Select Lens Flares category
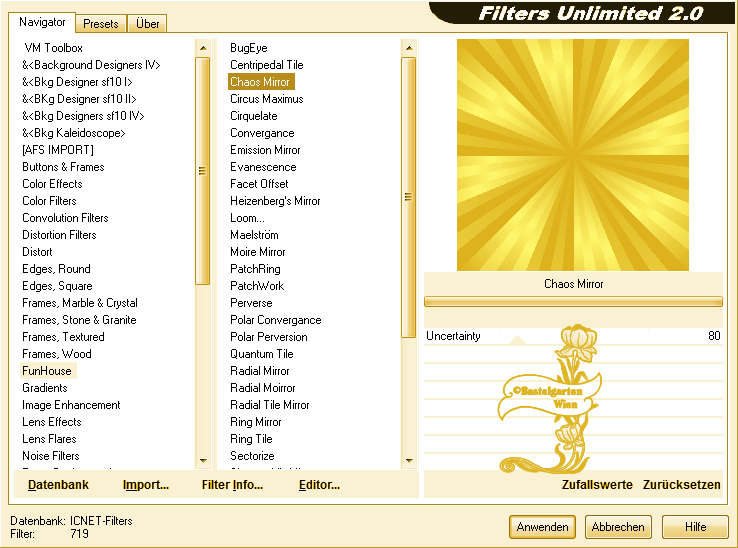The image size is (738, 548). click(x=49, y=439)
